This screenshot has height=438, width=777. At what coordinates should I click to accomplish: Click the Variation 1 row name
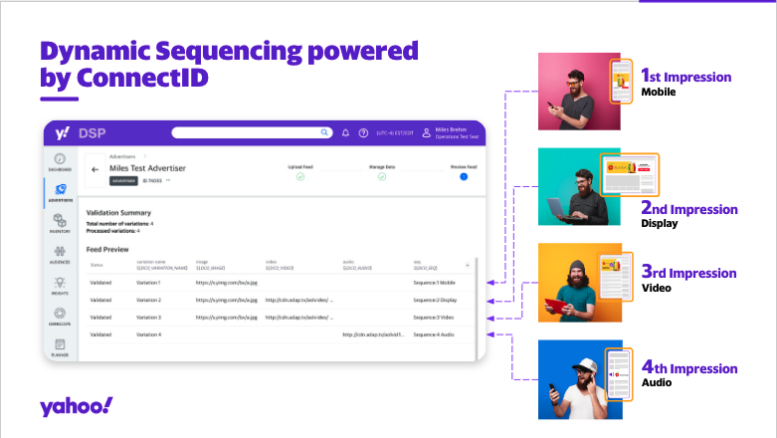point(148,282)
